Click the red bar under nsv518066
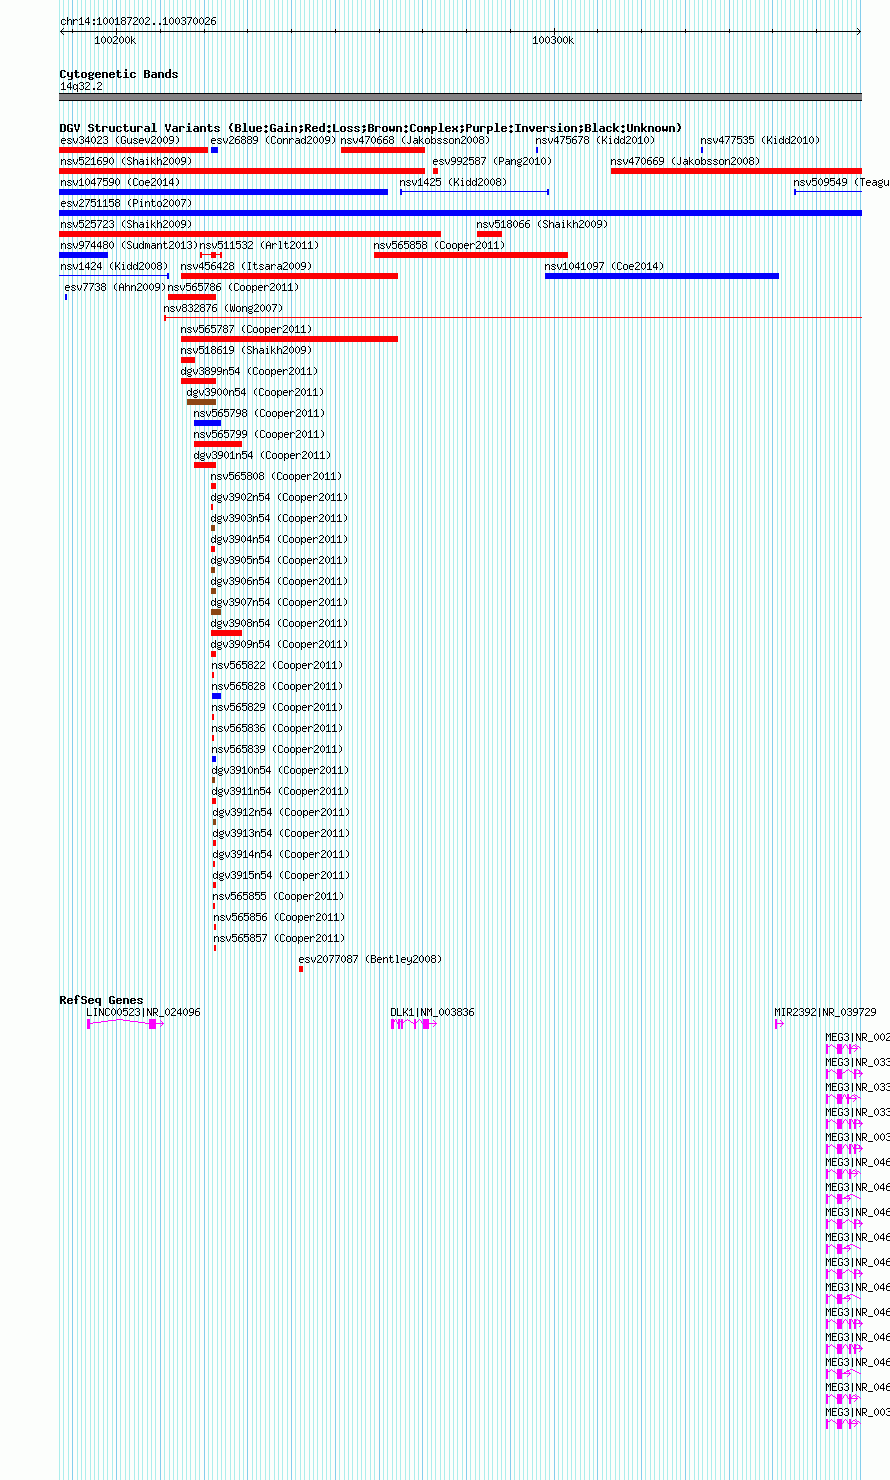 489,234
